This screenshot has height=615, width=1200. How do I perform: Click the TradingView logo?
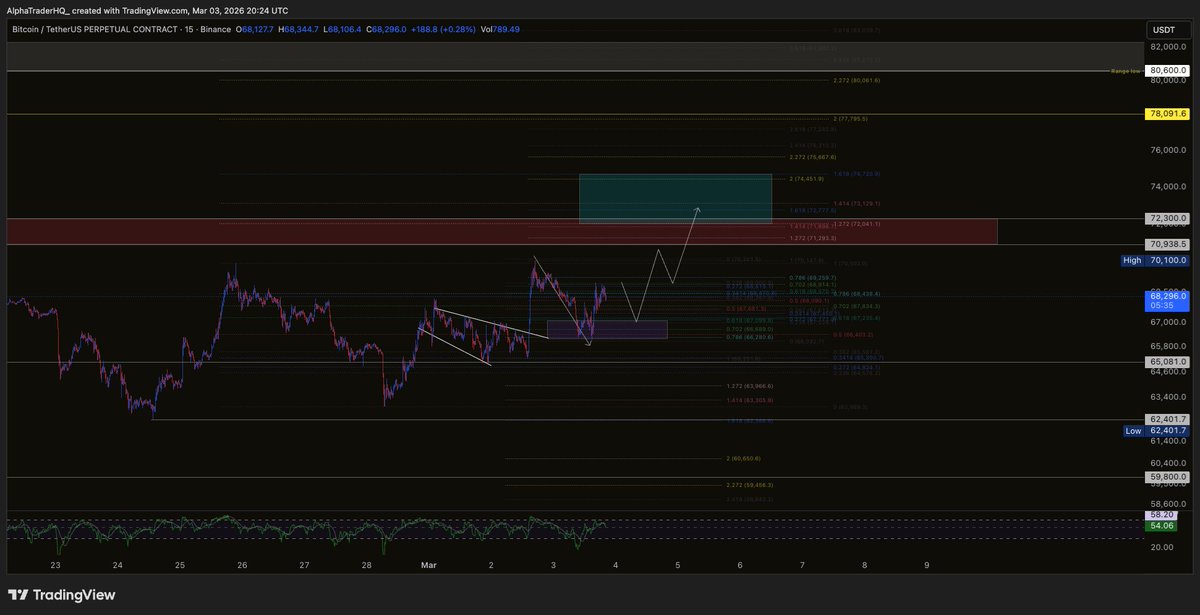point(61,595)
